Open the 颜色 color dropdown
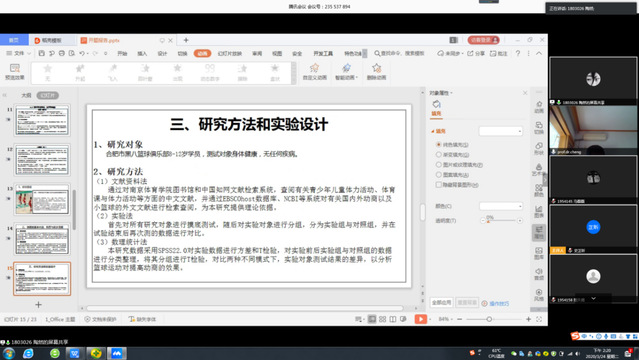 pos(501,206)
